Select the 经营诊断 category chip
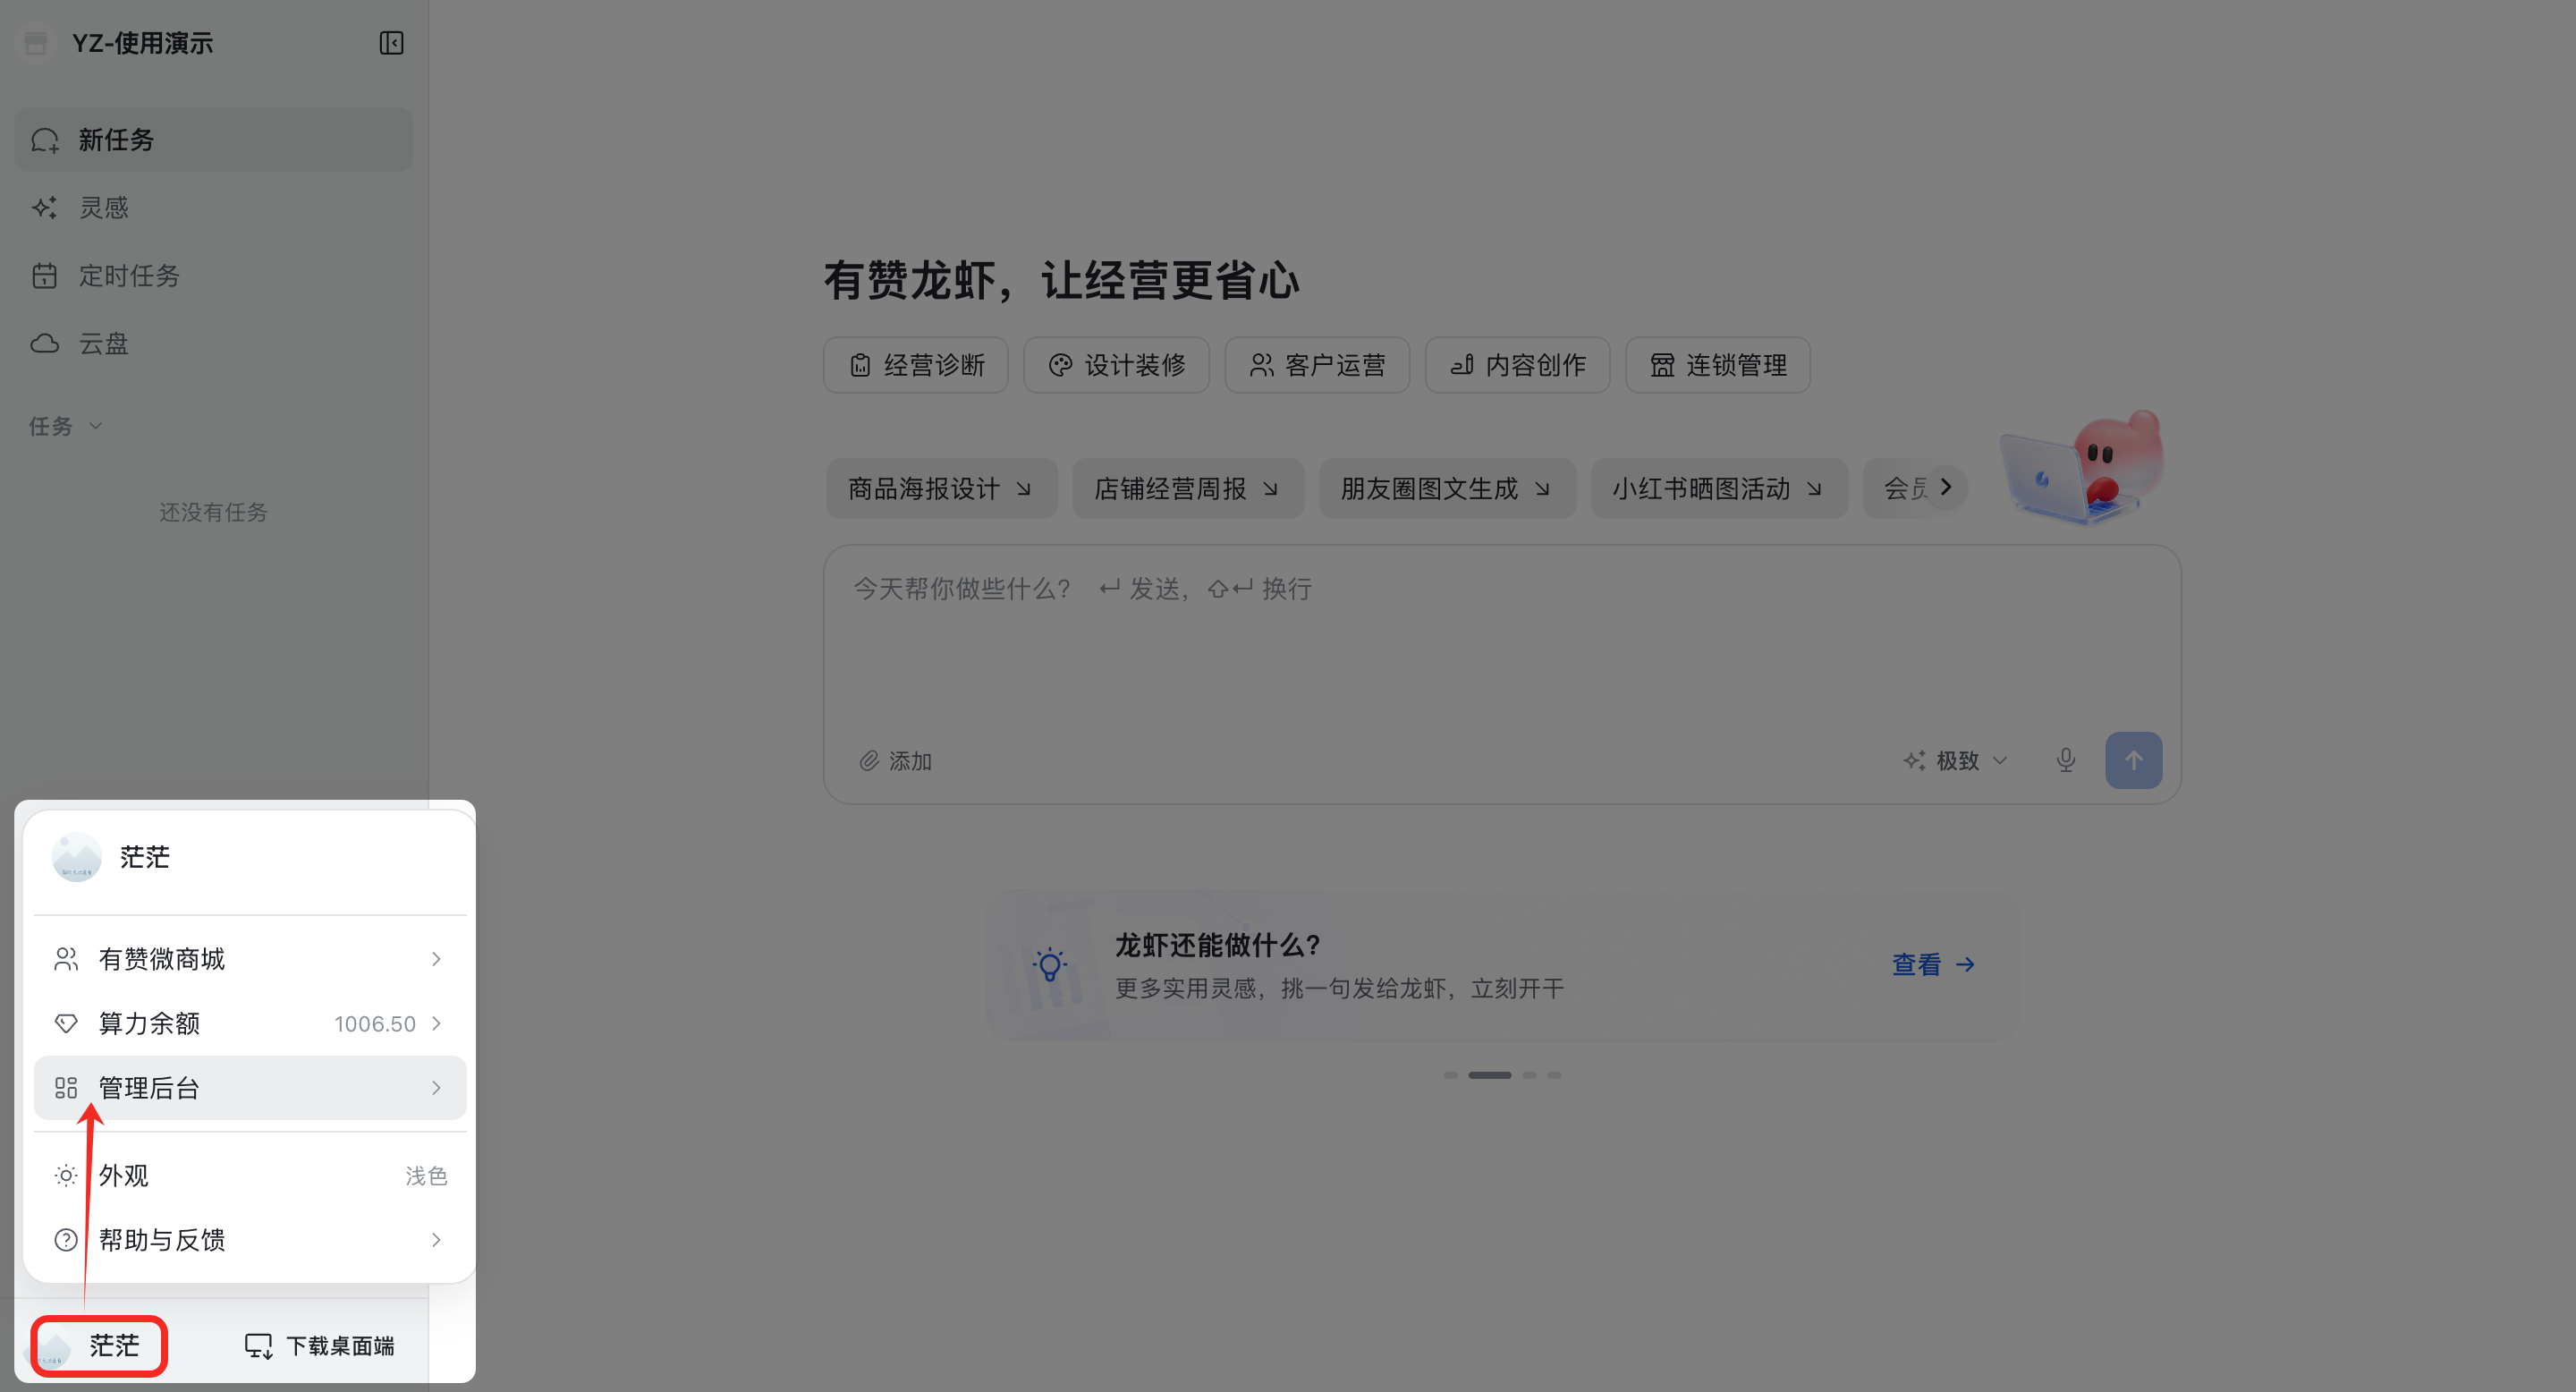The height and width of the screenshot is (1392, 2576). 915,365
